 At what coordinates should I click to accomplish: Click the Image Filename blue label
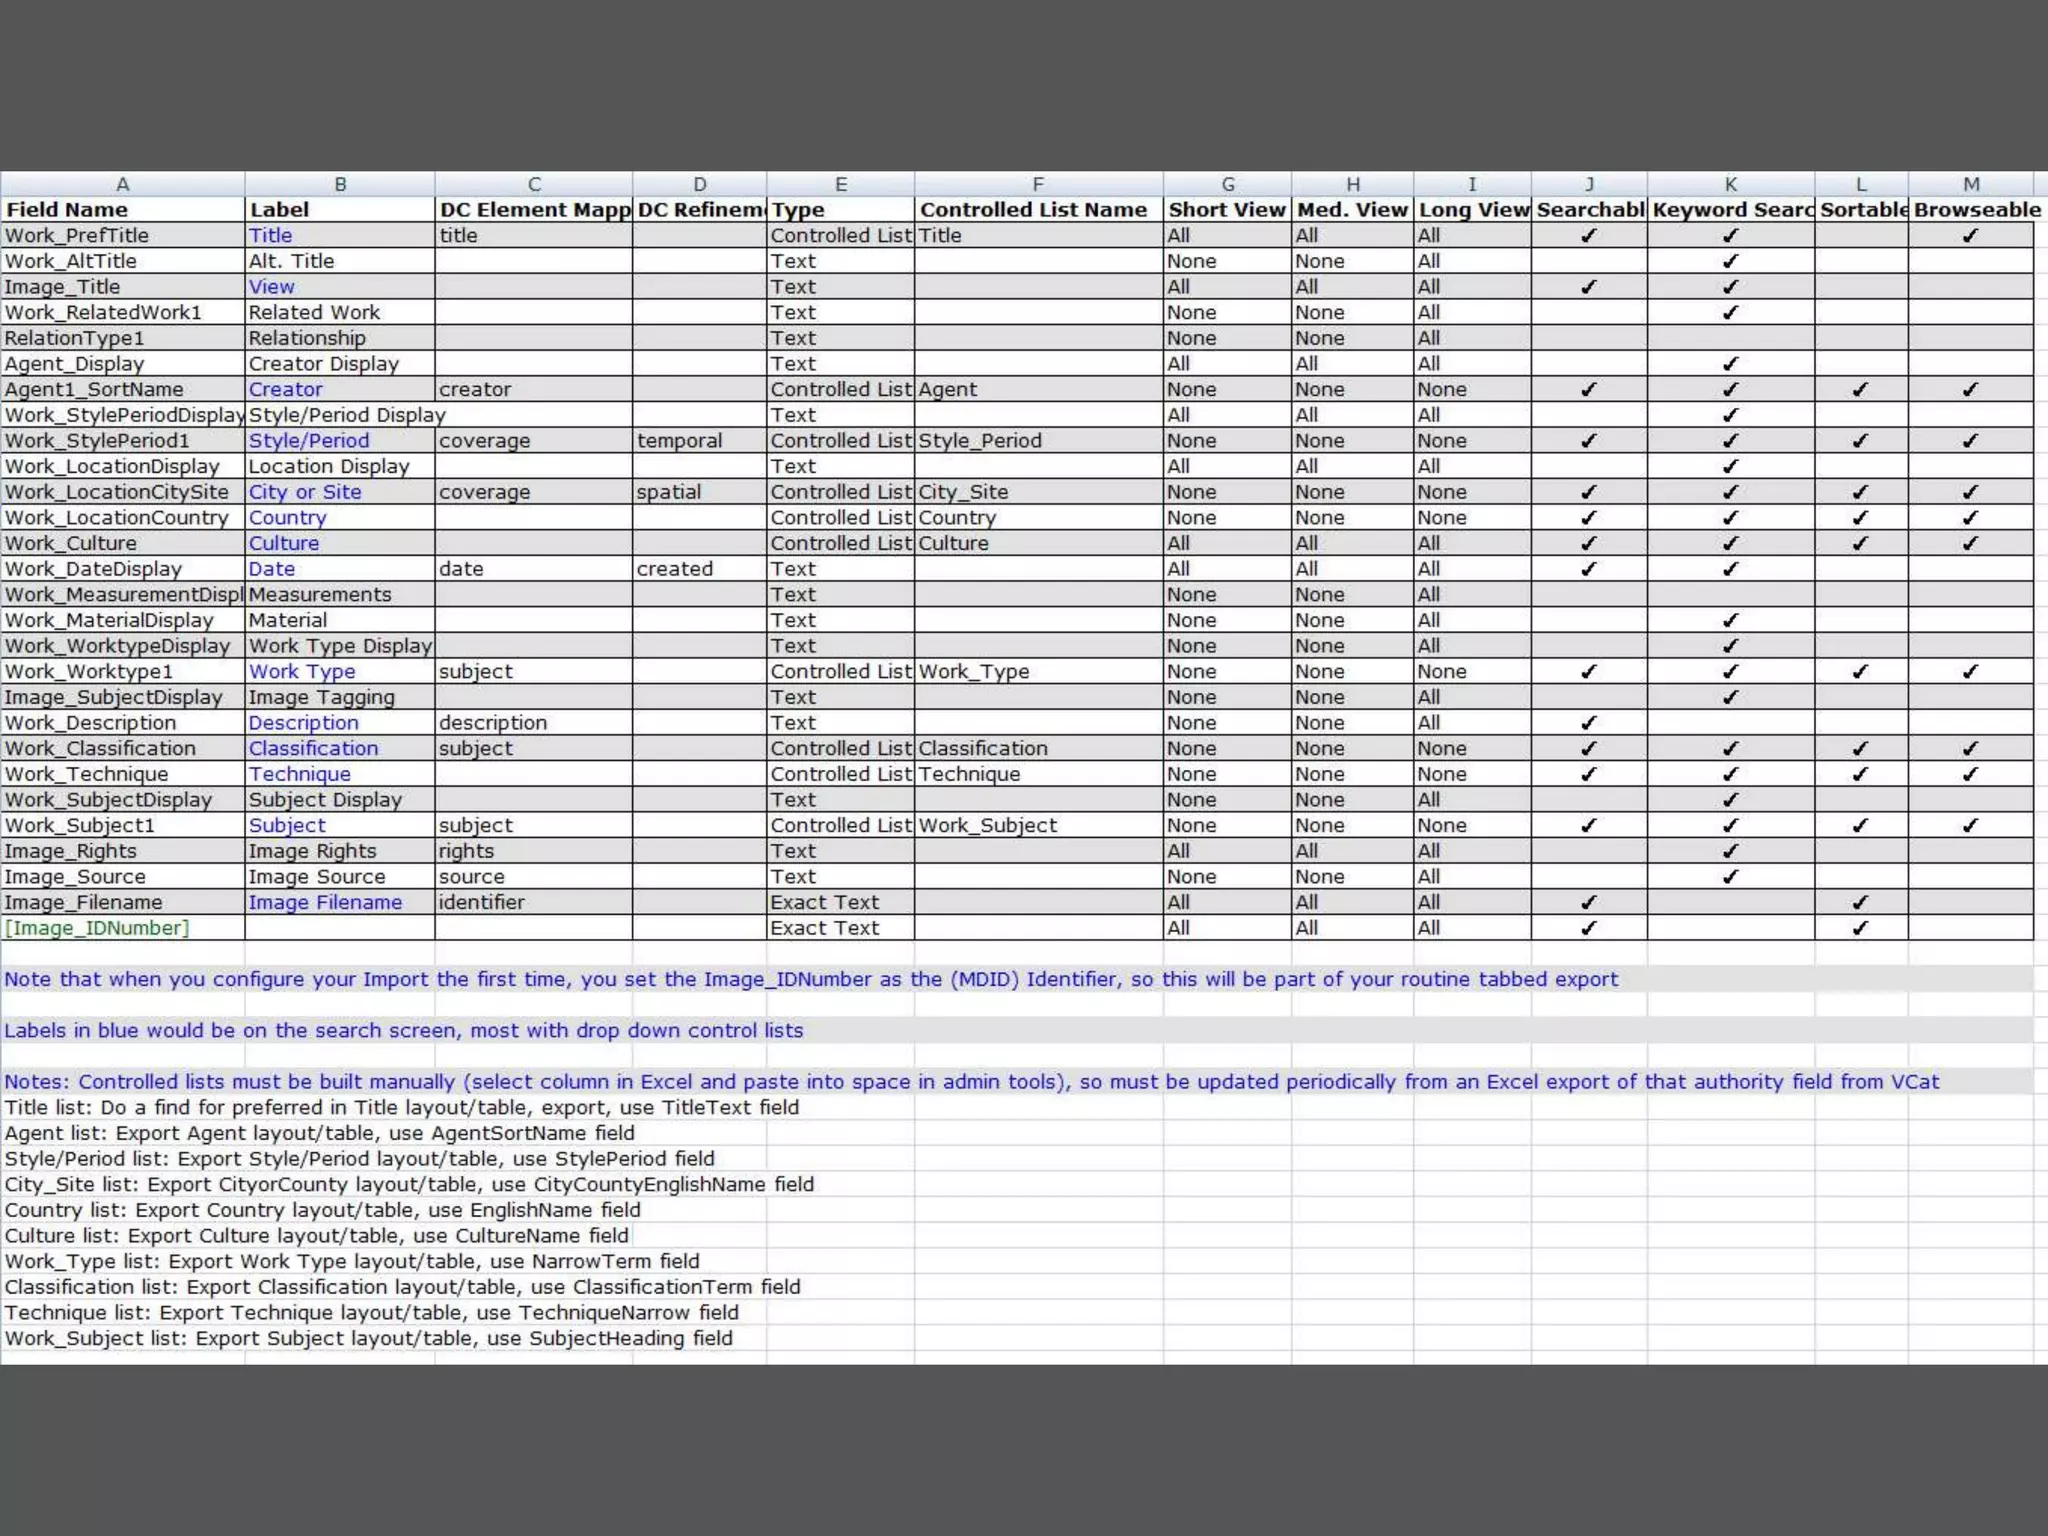[x=325, y=903]
